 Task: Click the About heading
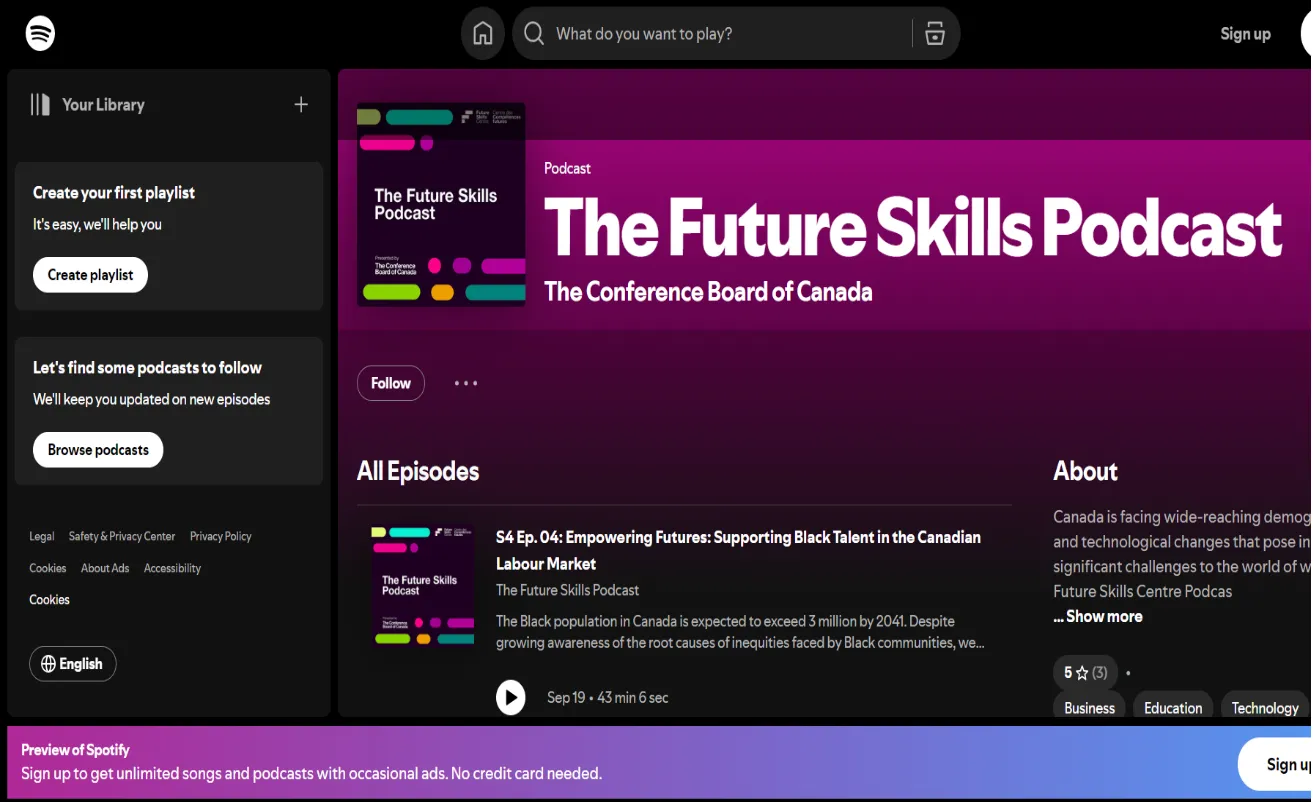point(1085,471)
